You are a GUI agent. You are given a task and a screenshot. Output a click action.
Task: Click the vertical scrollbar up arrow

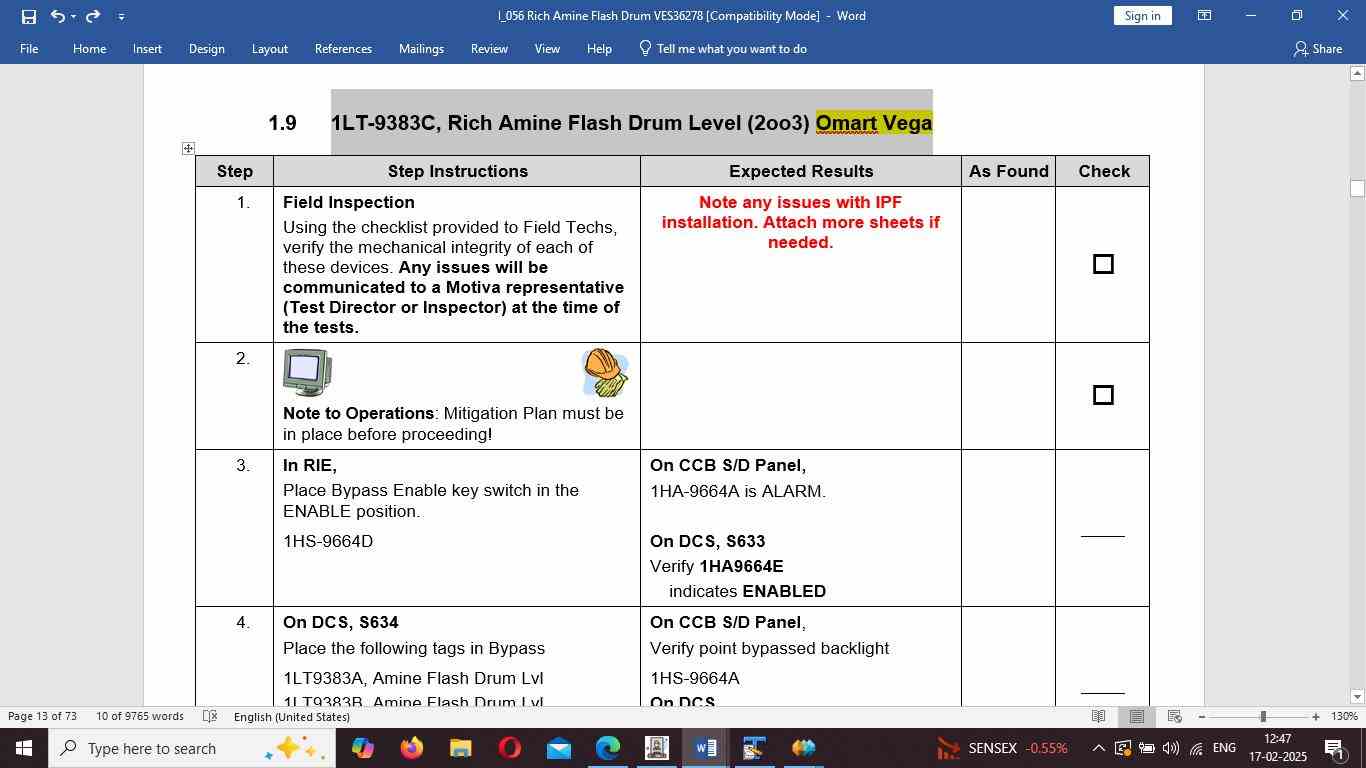[x=1357, y=73]
